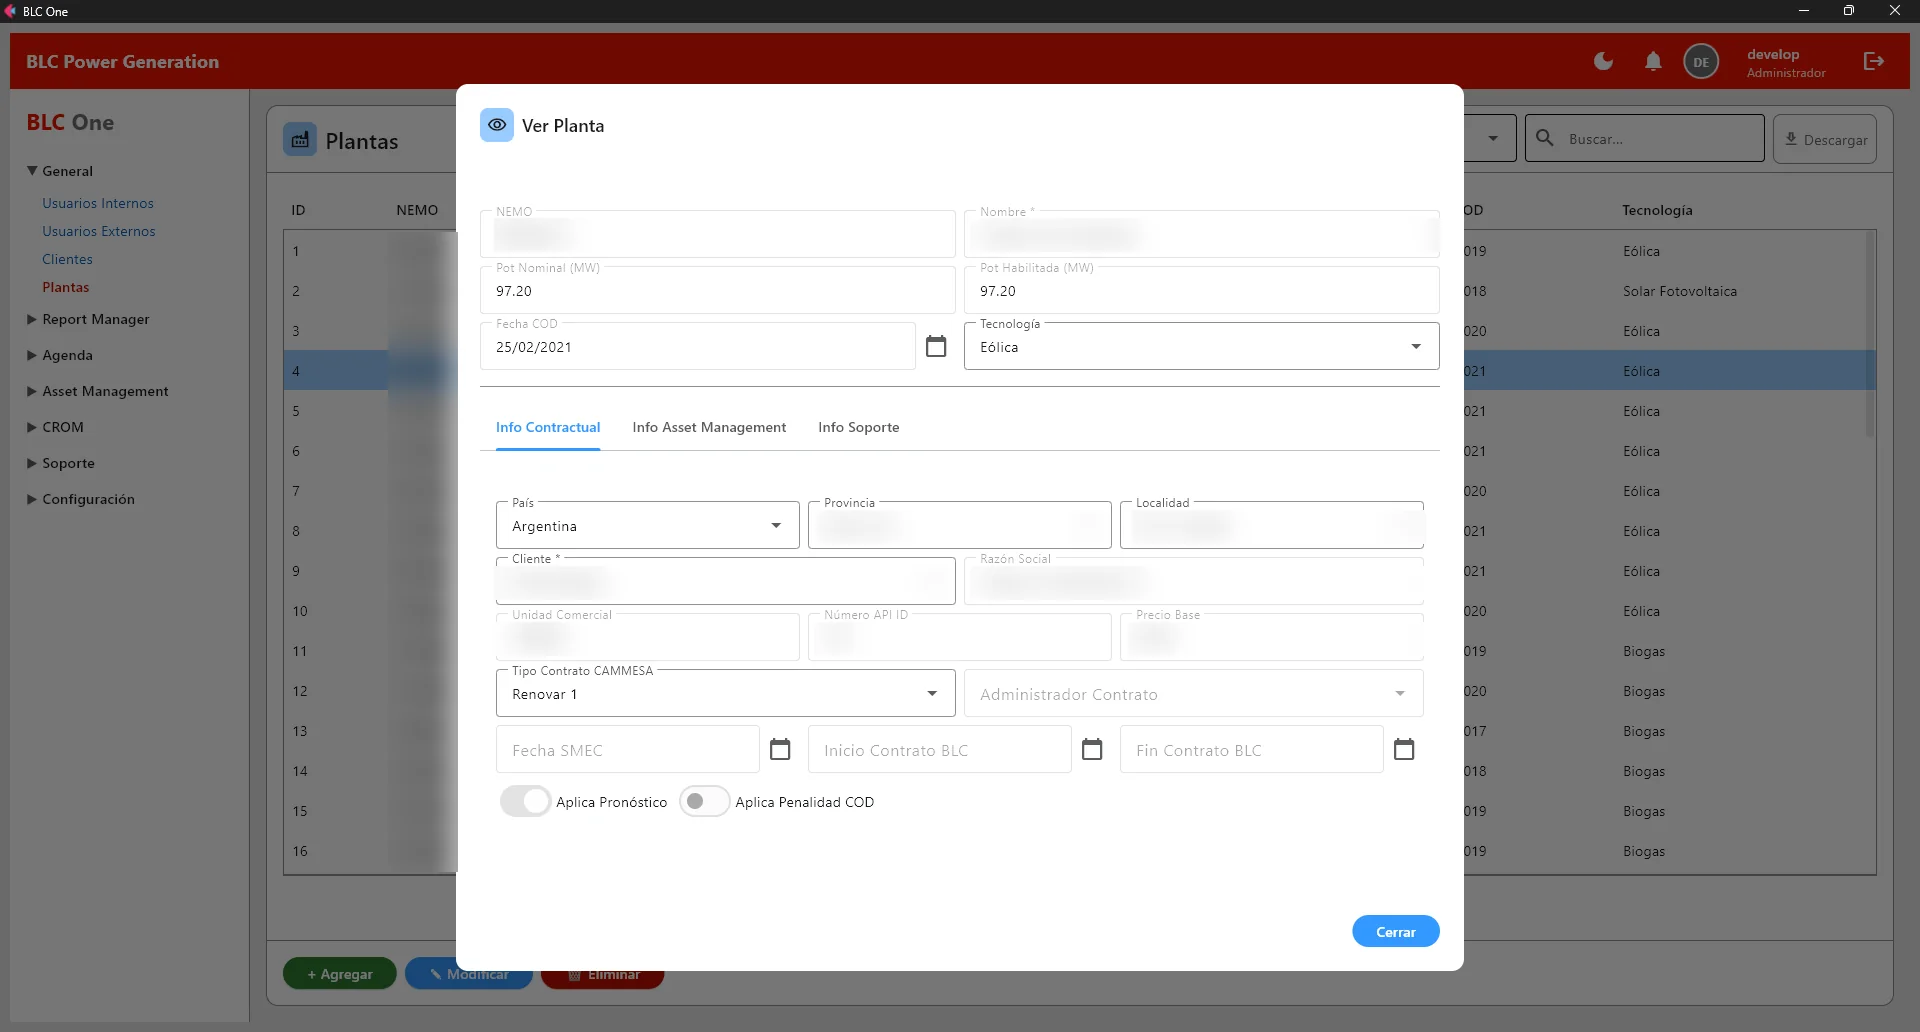Click the Cerrar button
The height and width of the screenshot is (1032, 1920).
coord(1395,931)
